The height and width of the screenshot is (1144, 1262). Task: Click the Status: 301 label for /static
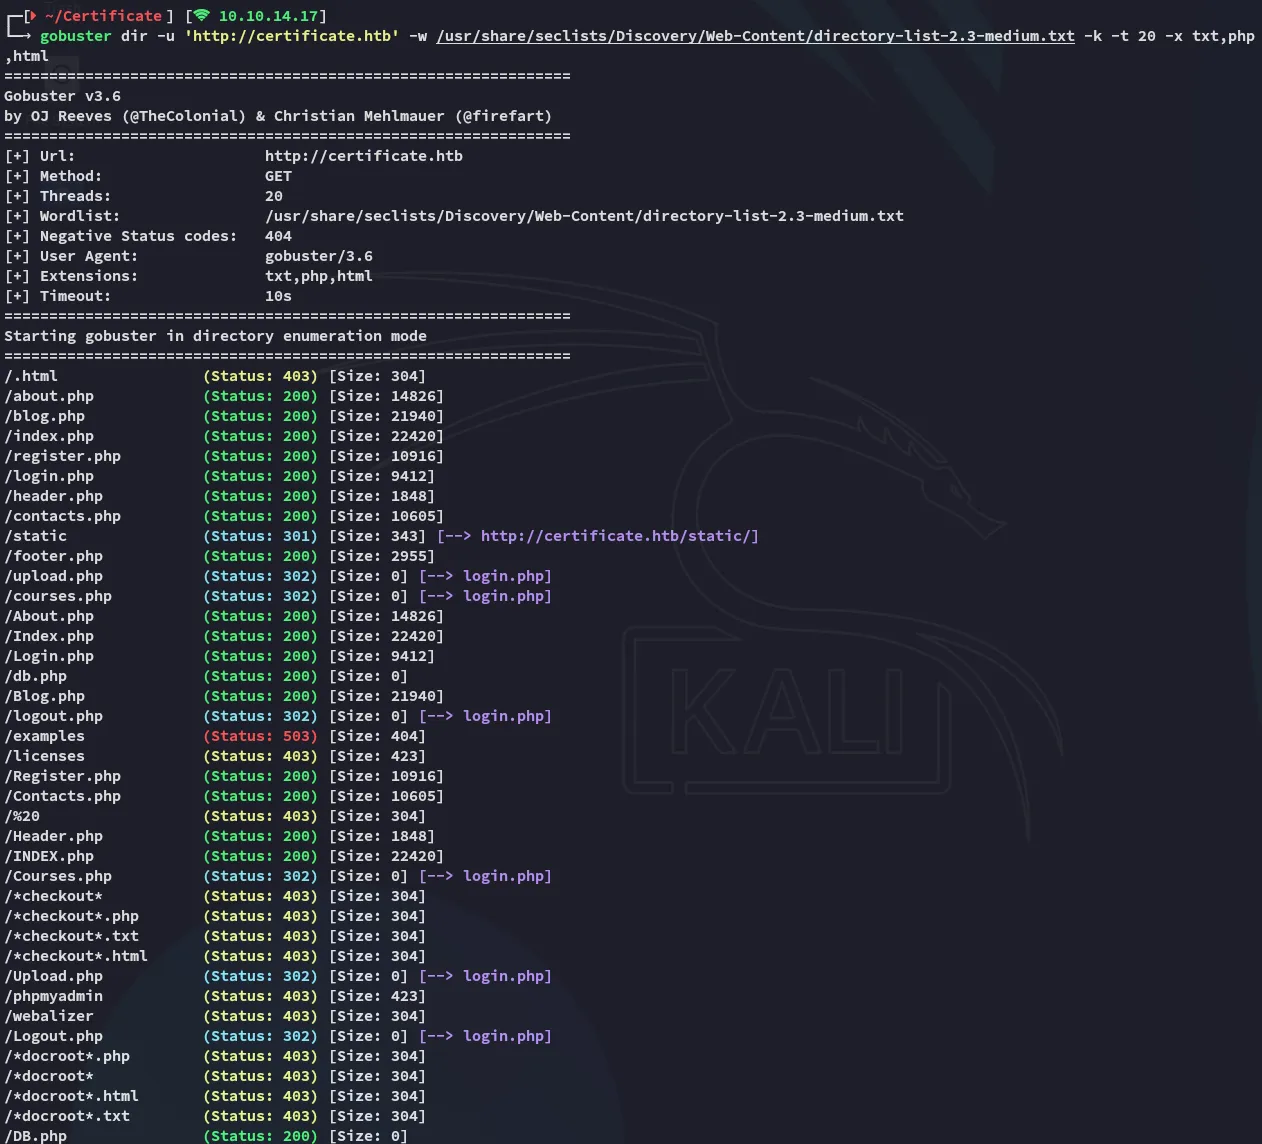click(x=260, y=536)
